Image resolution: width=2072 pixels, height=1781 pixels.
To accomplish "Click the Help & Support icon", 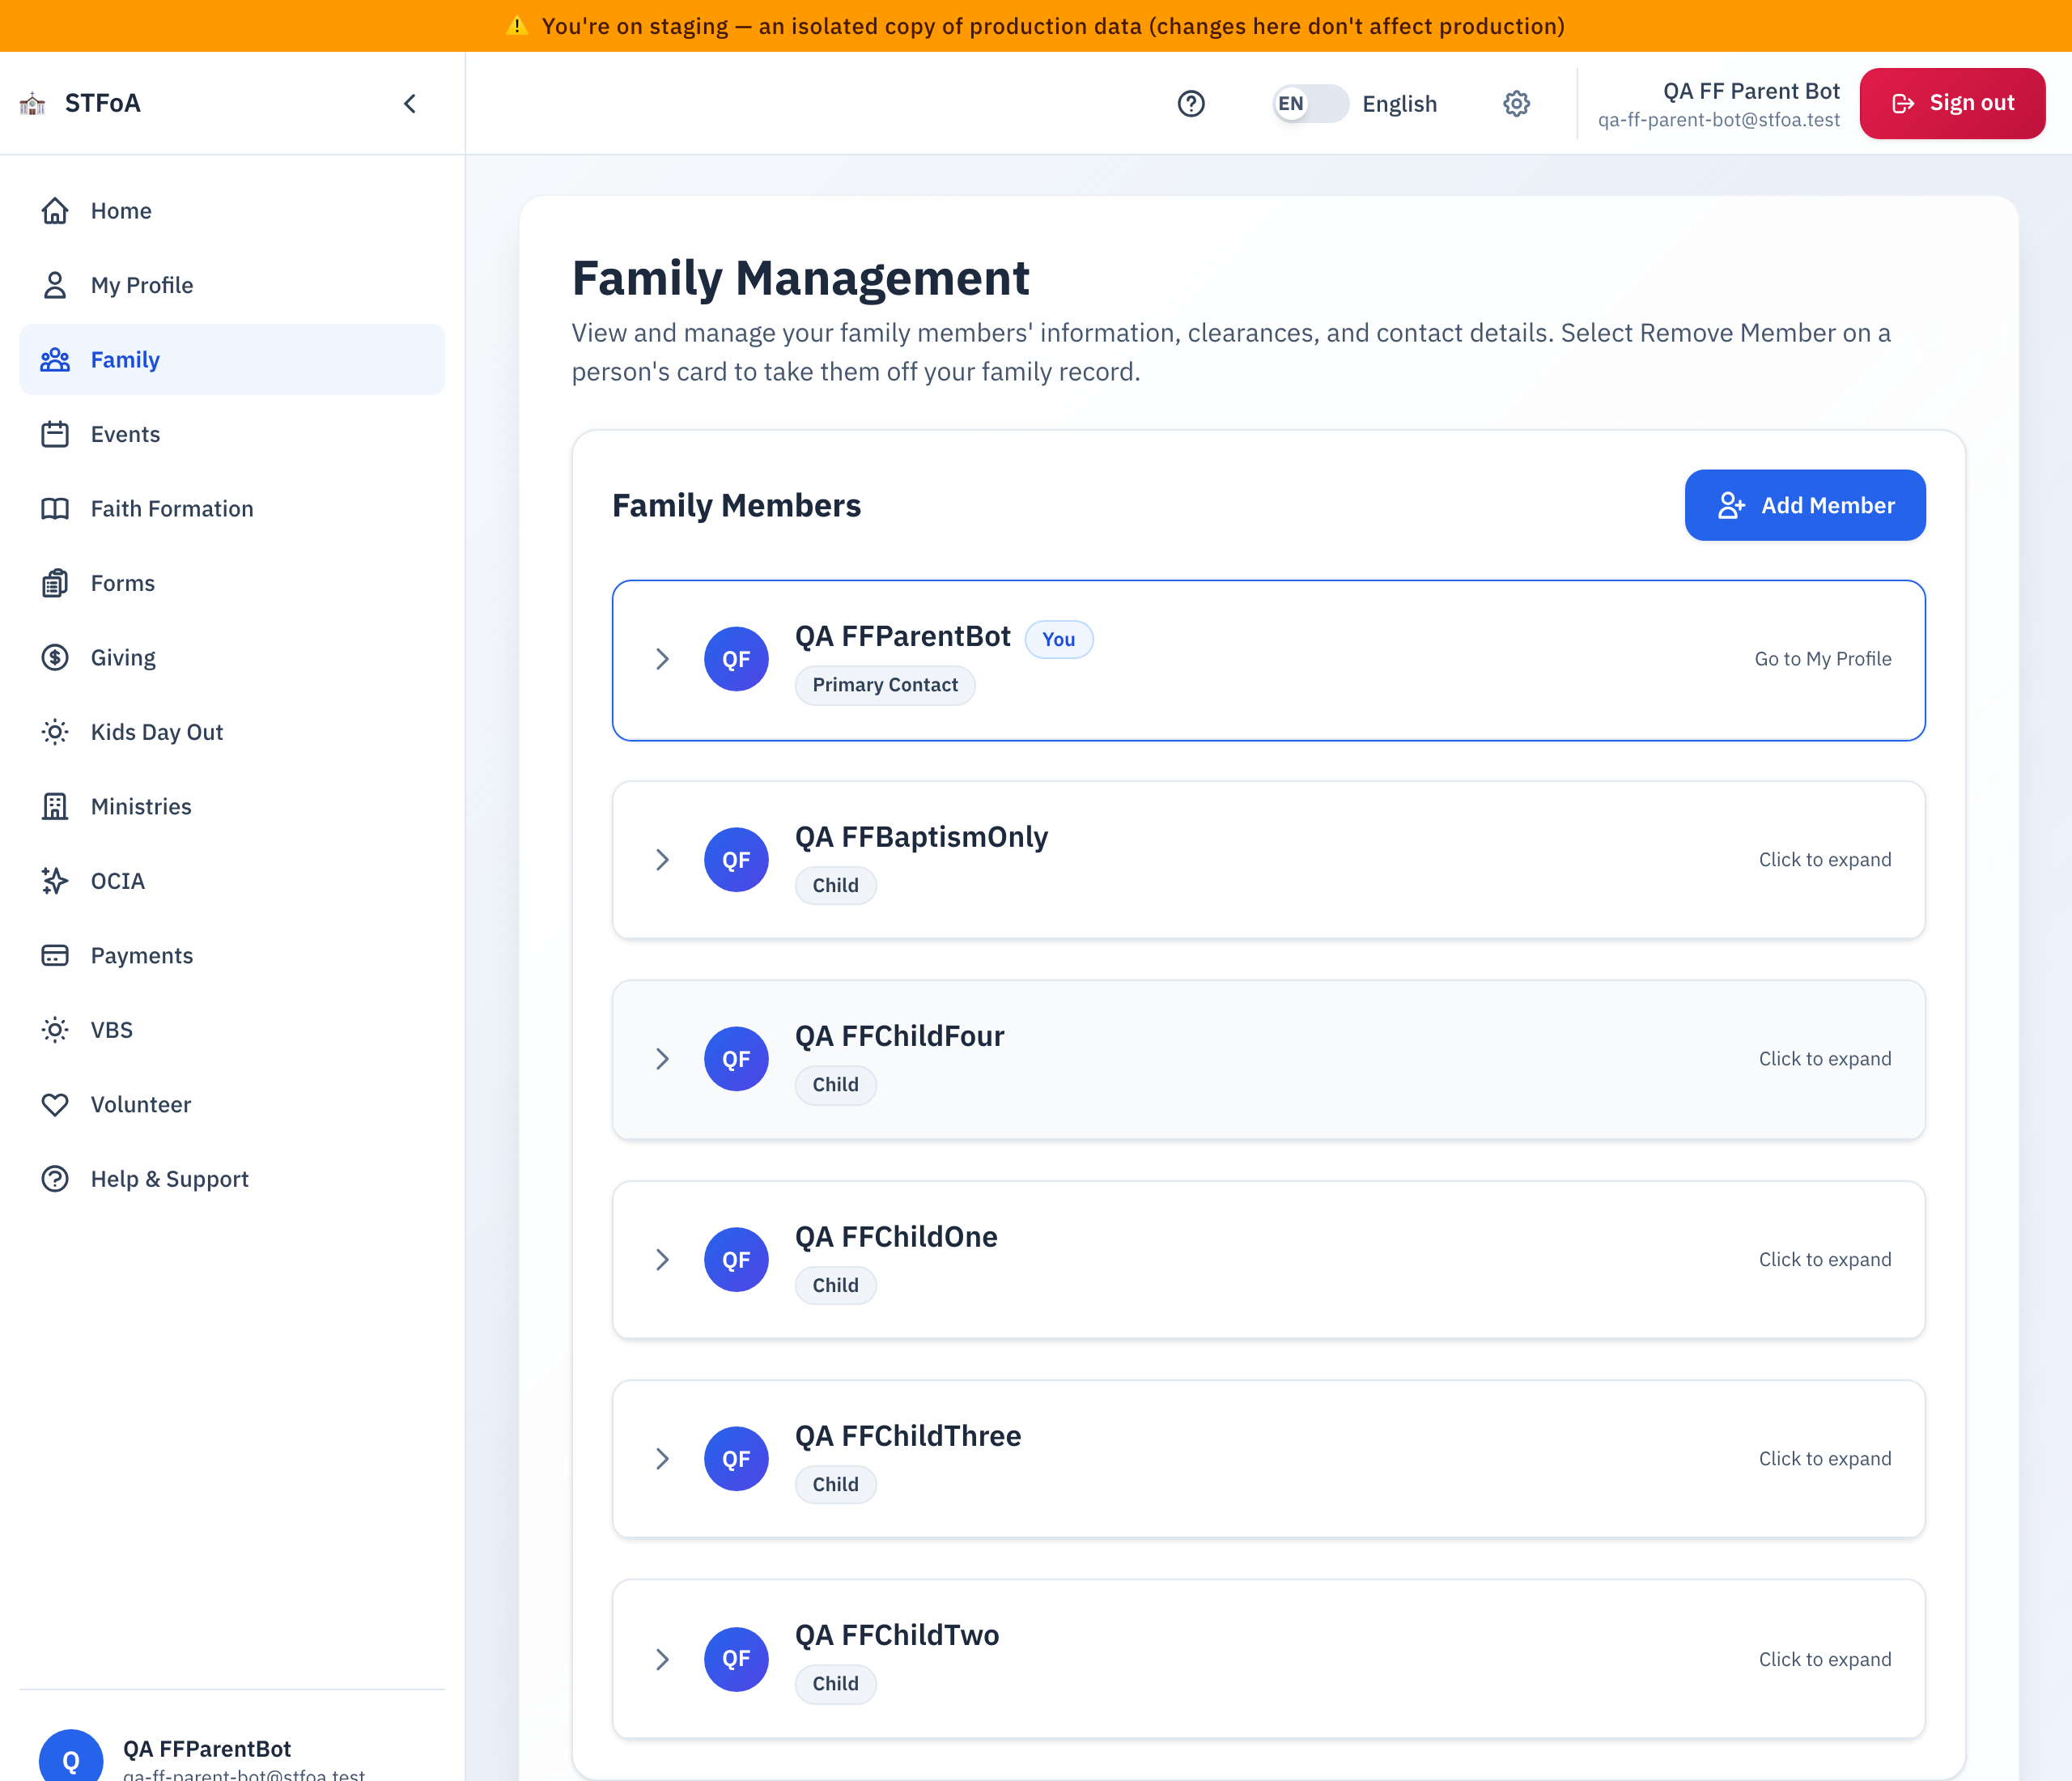I will tap(55, 1179).
